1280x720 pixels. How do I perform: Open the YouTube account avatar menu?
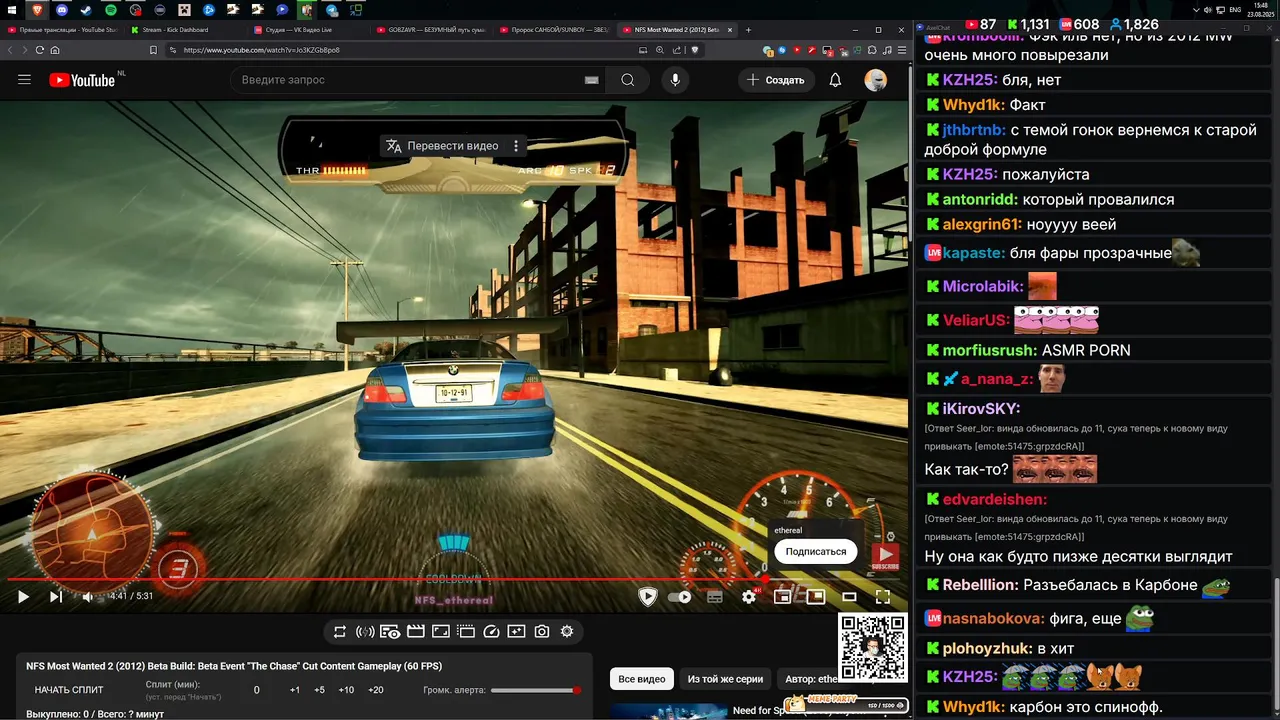click(875, 80)
